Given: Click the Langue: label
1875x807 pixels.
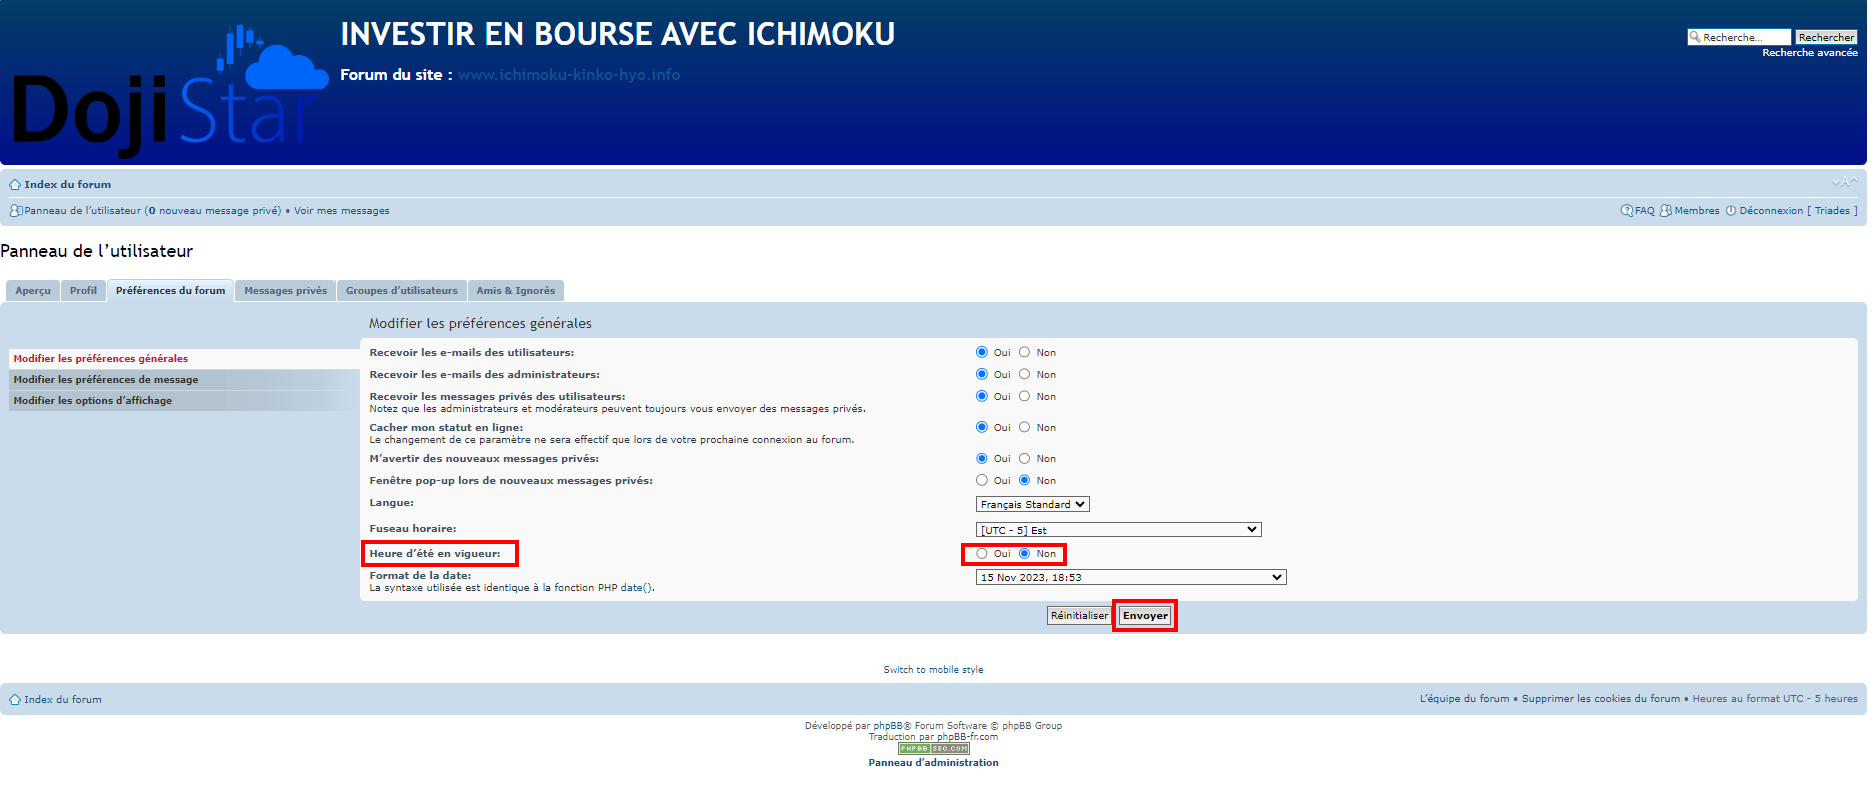Looking at the screenshot, I should click(x=391, y=503).
